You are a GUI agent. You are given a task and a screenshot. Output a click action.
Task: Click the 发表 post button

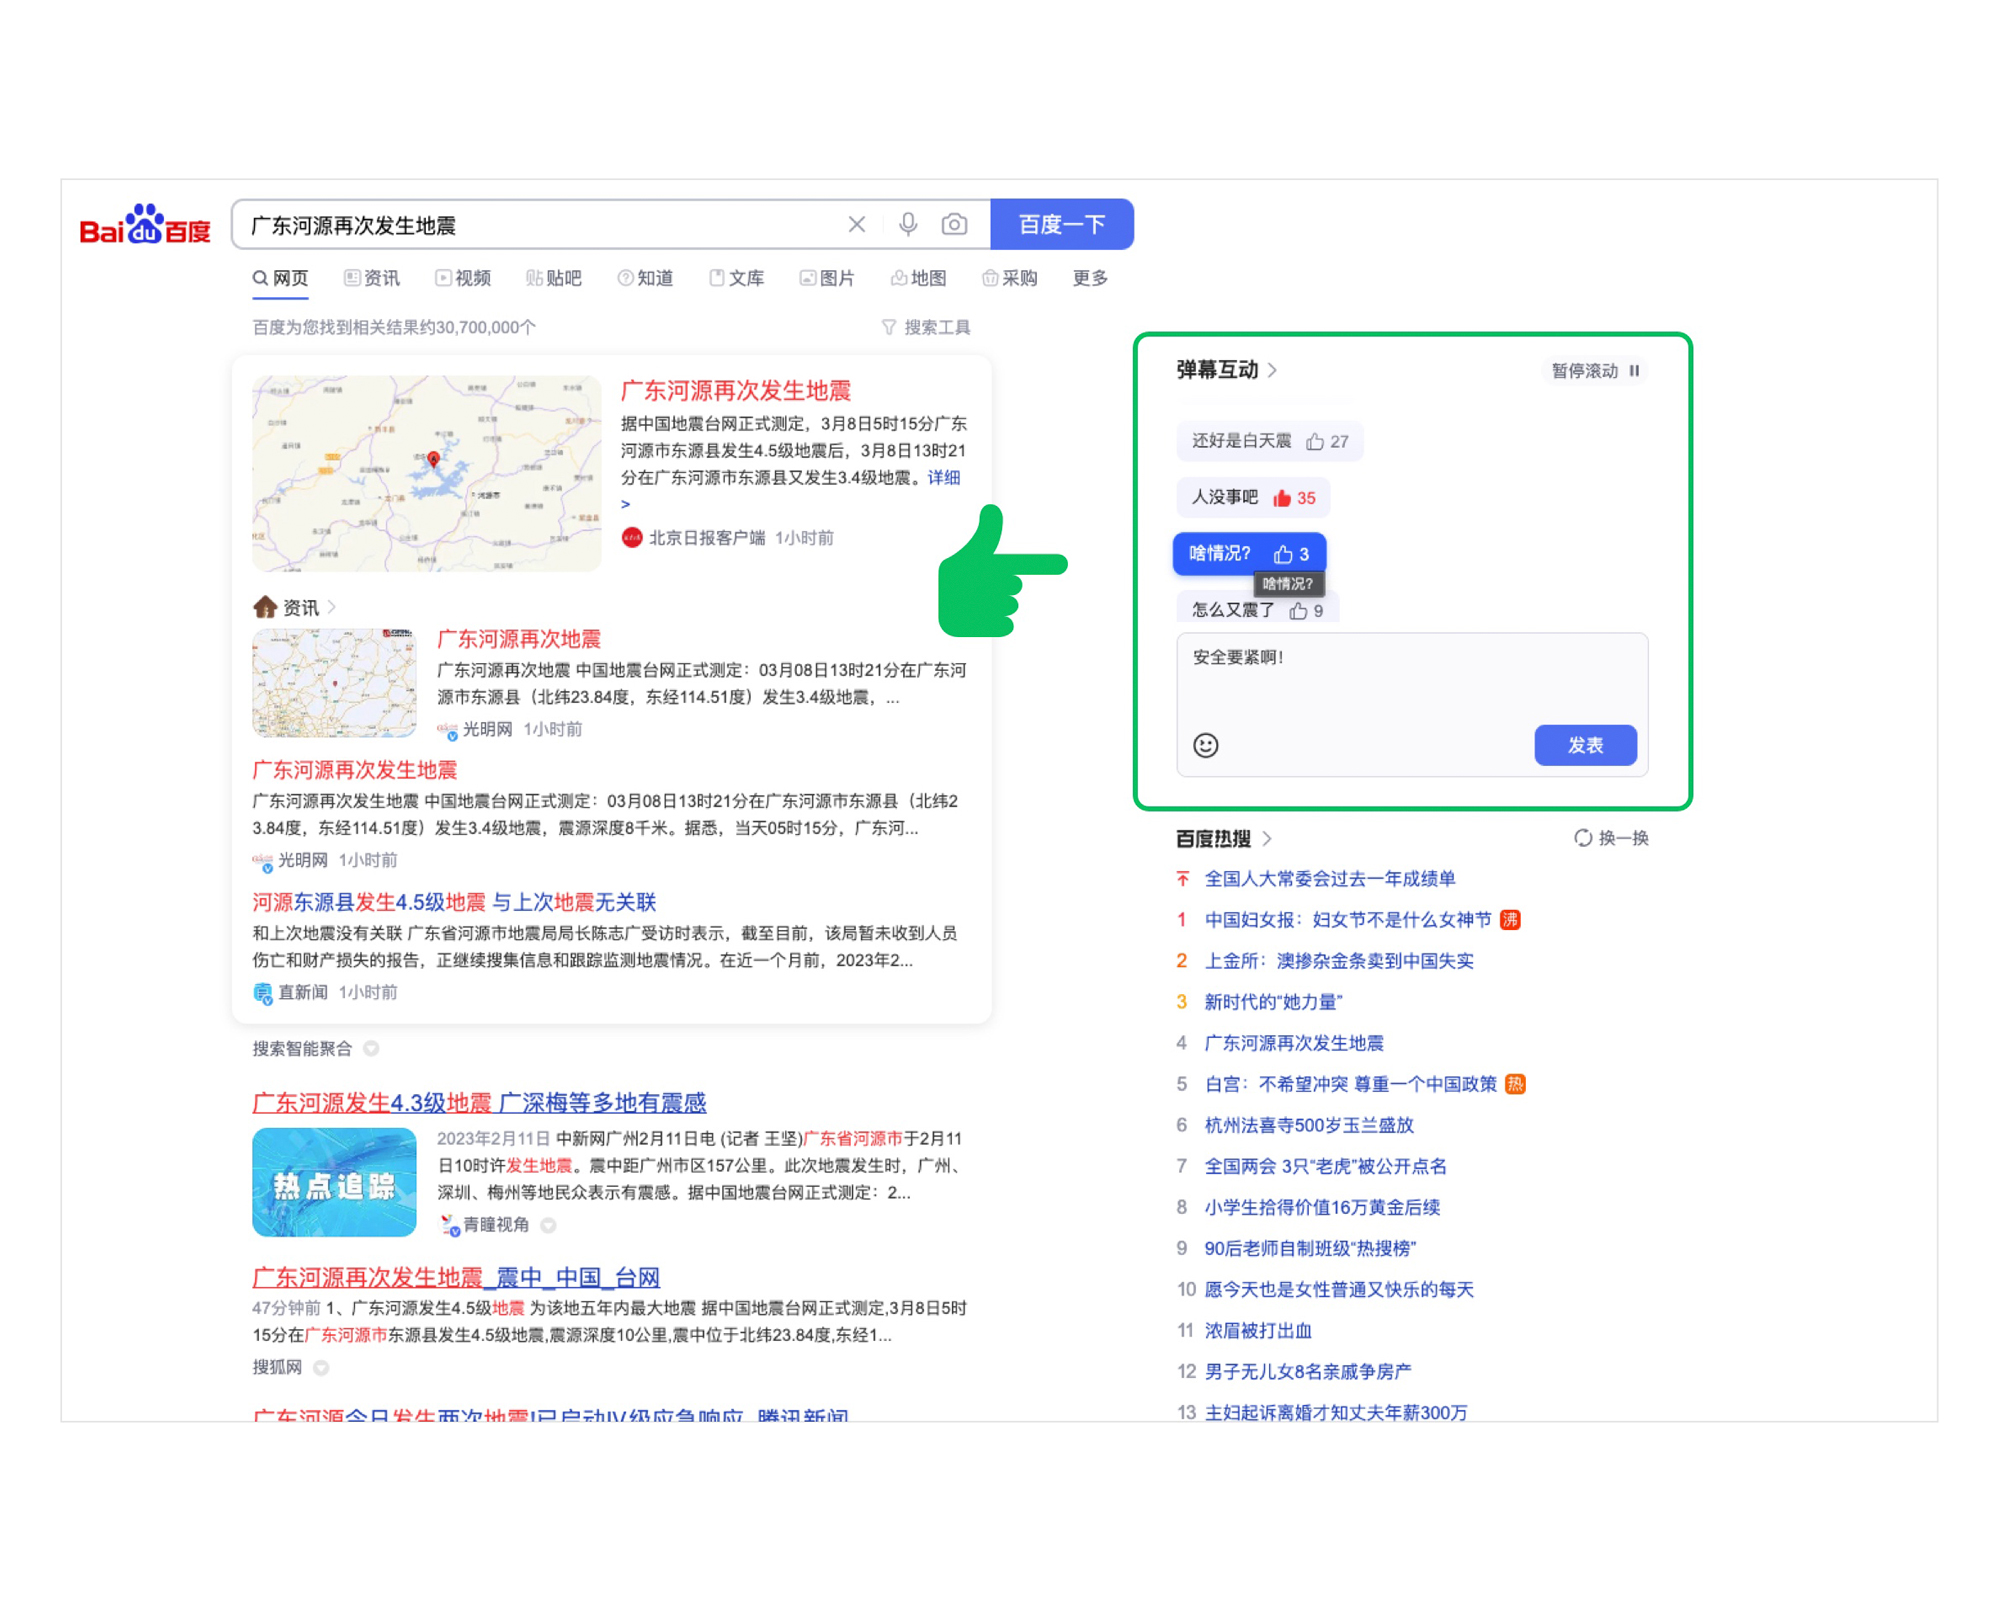click(x=1585, y=745)
